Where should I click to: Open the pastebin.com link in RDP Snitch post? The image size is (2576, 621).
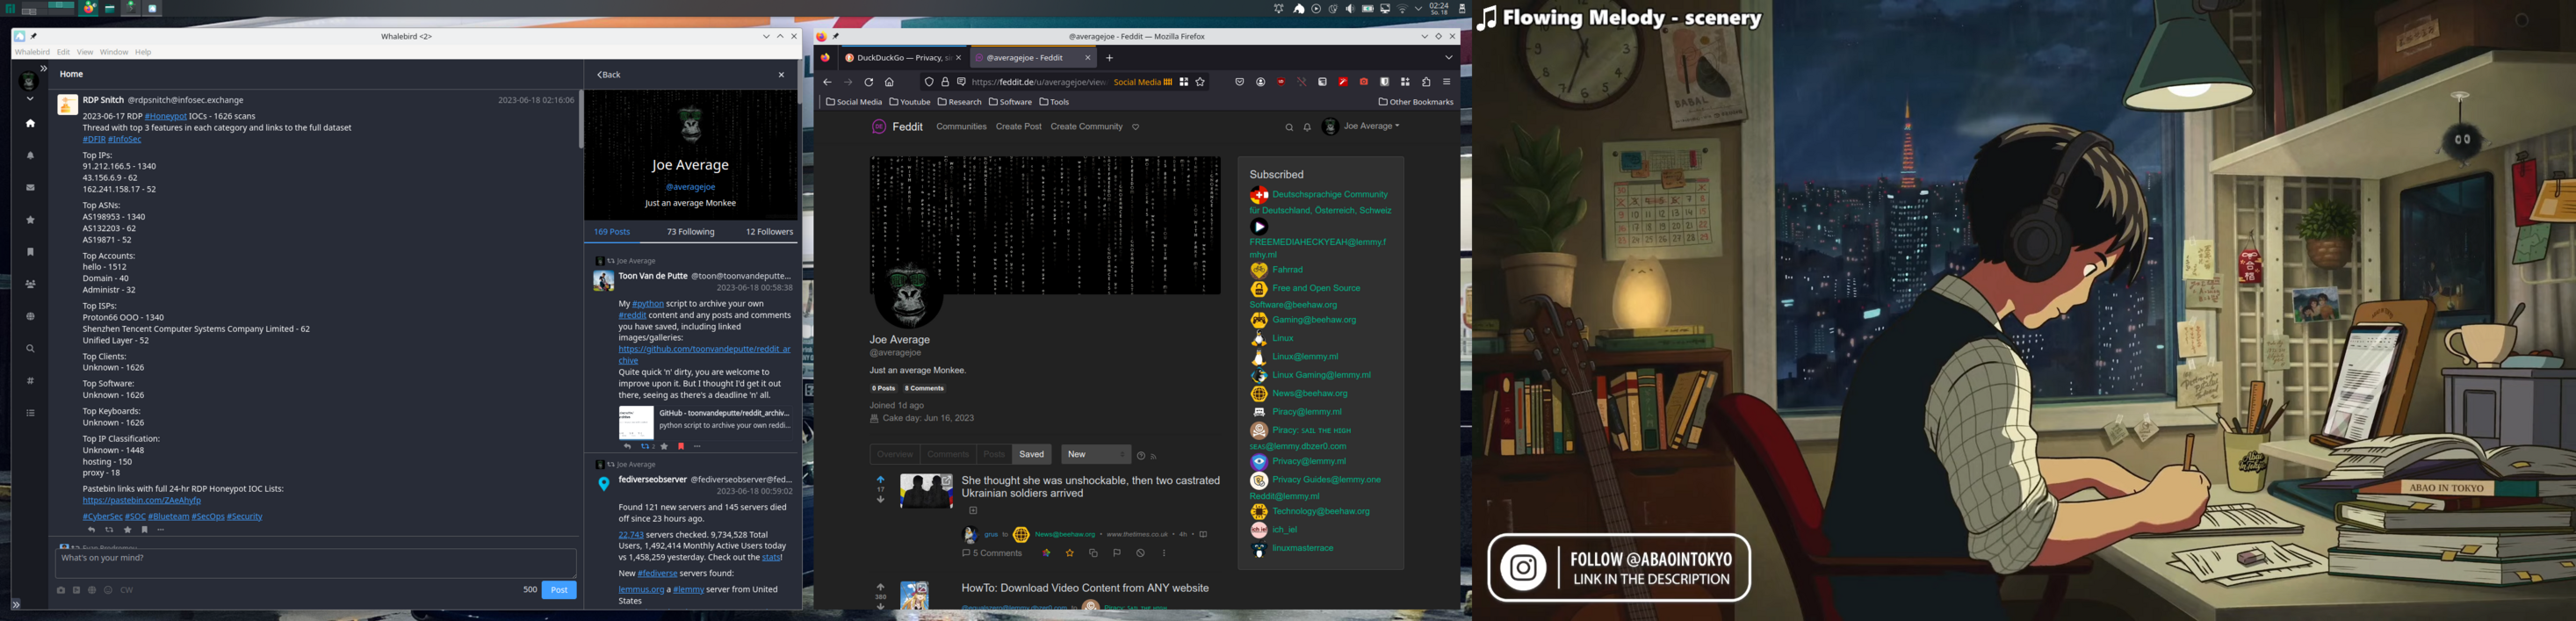pos(142,501)
